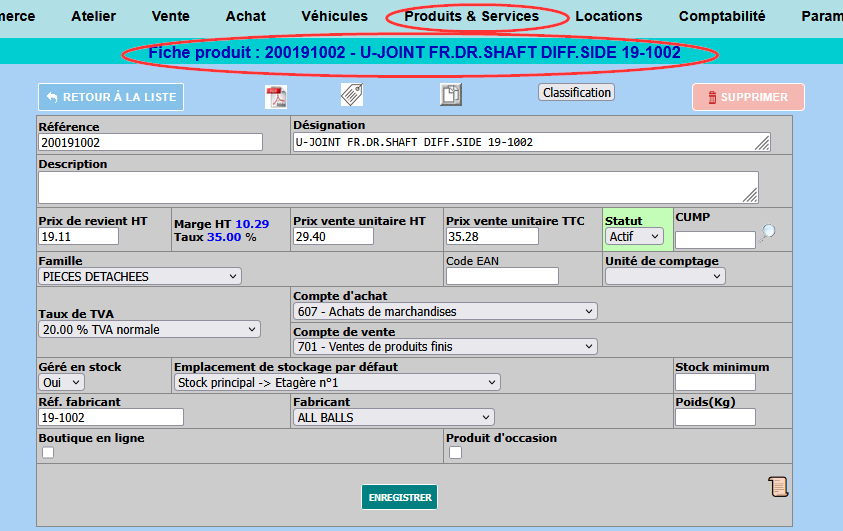Open the history scroll icon
The width and height of the screenshot is (843, 531).
point(778,487)
